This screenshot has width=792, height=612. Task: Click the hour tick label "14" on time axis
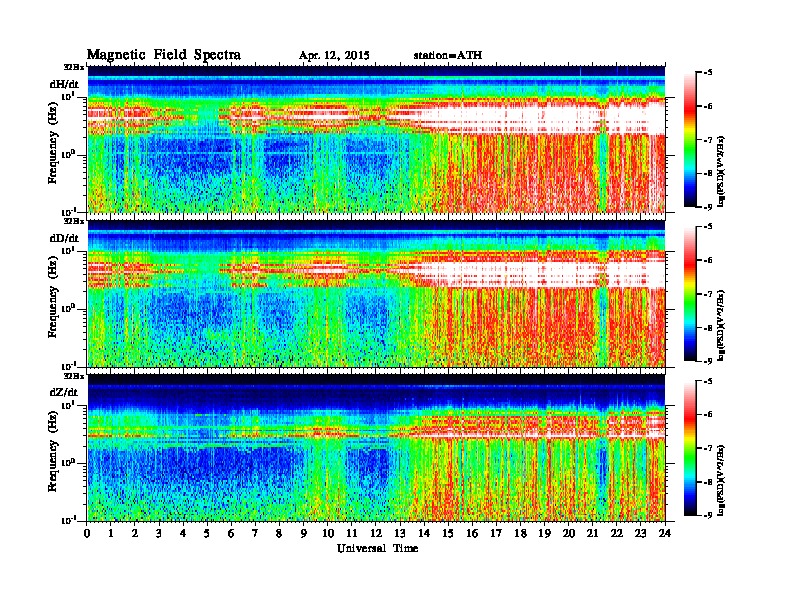tap(424, 533)
